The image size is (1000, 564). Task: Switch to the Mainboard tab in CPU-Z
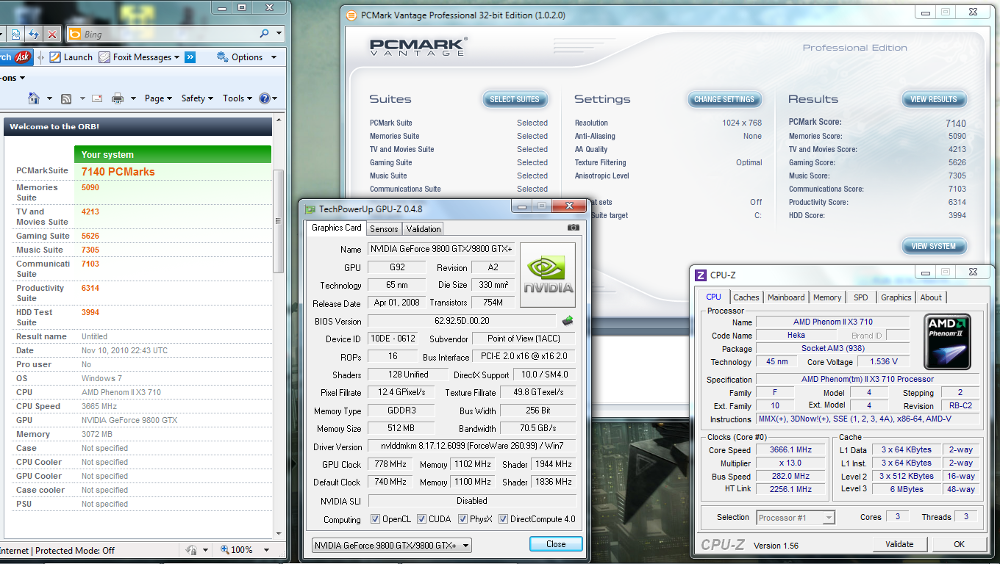point(786,297)
